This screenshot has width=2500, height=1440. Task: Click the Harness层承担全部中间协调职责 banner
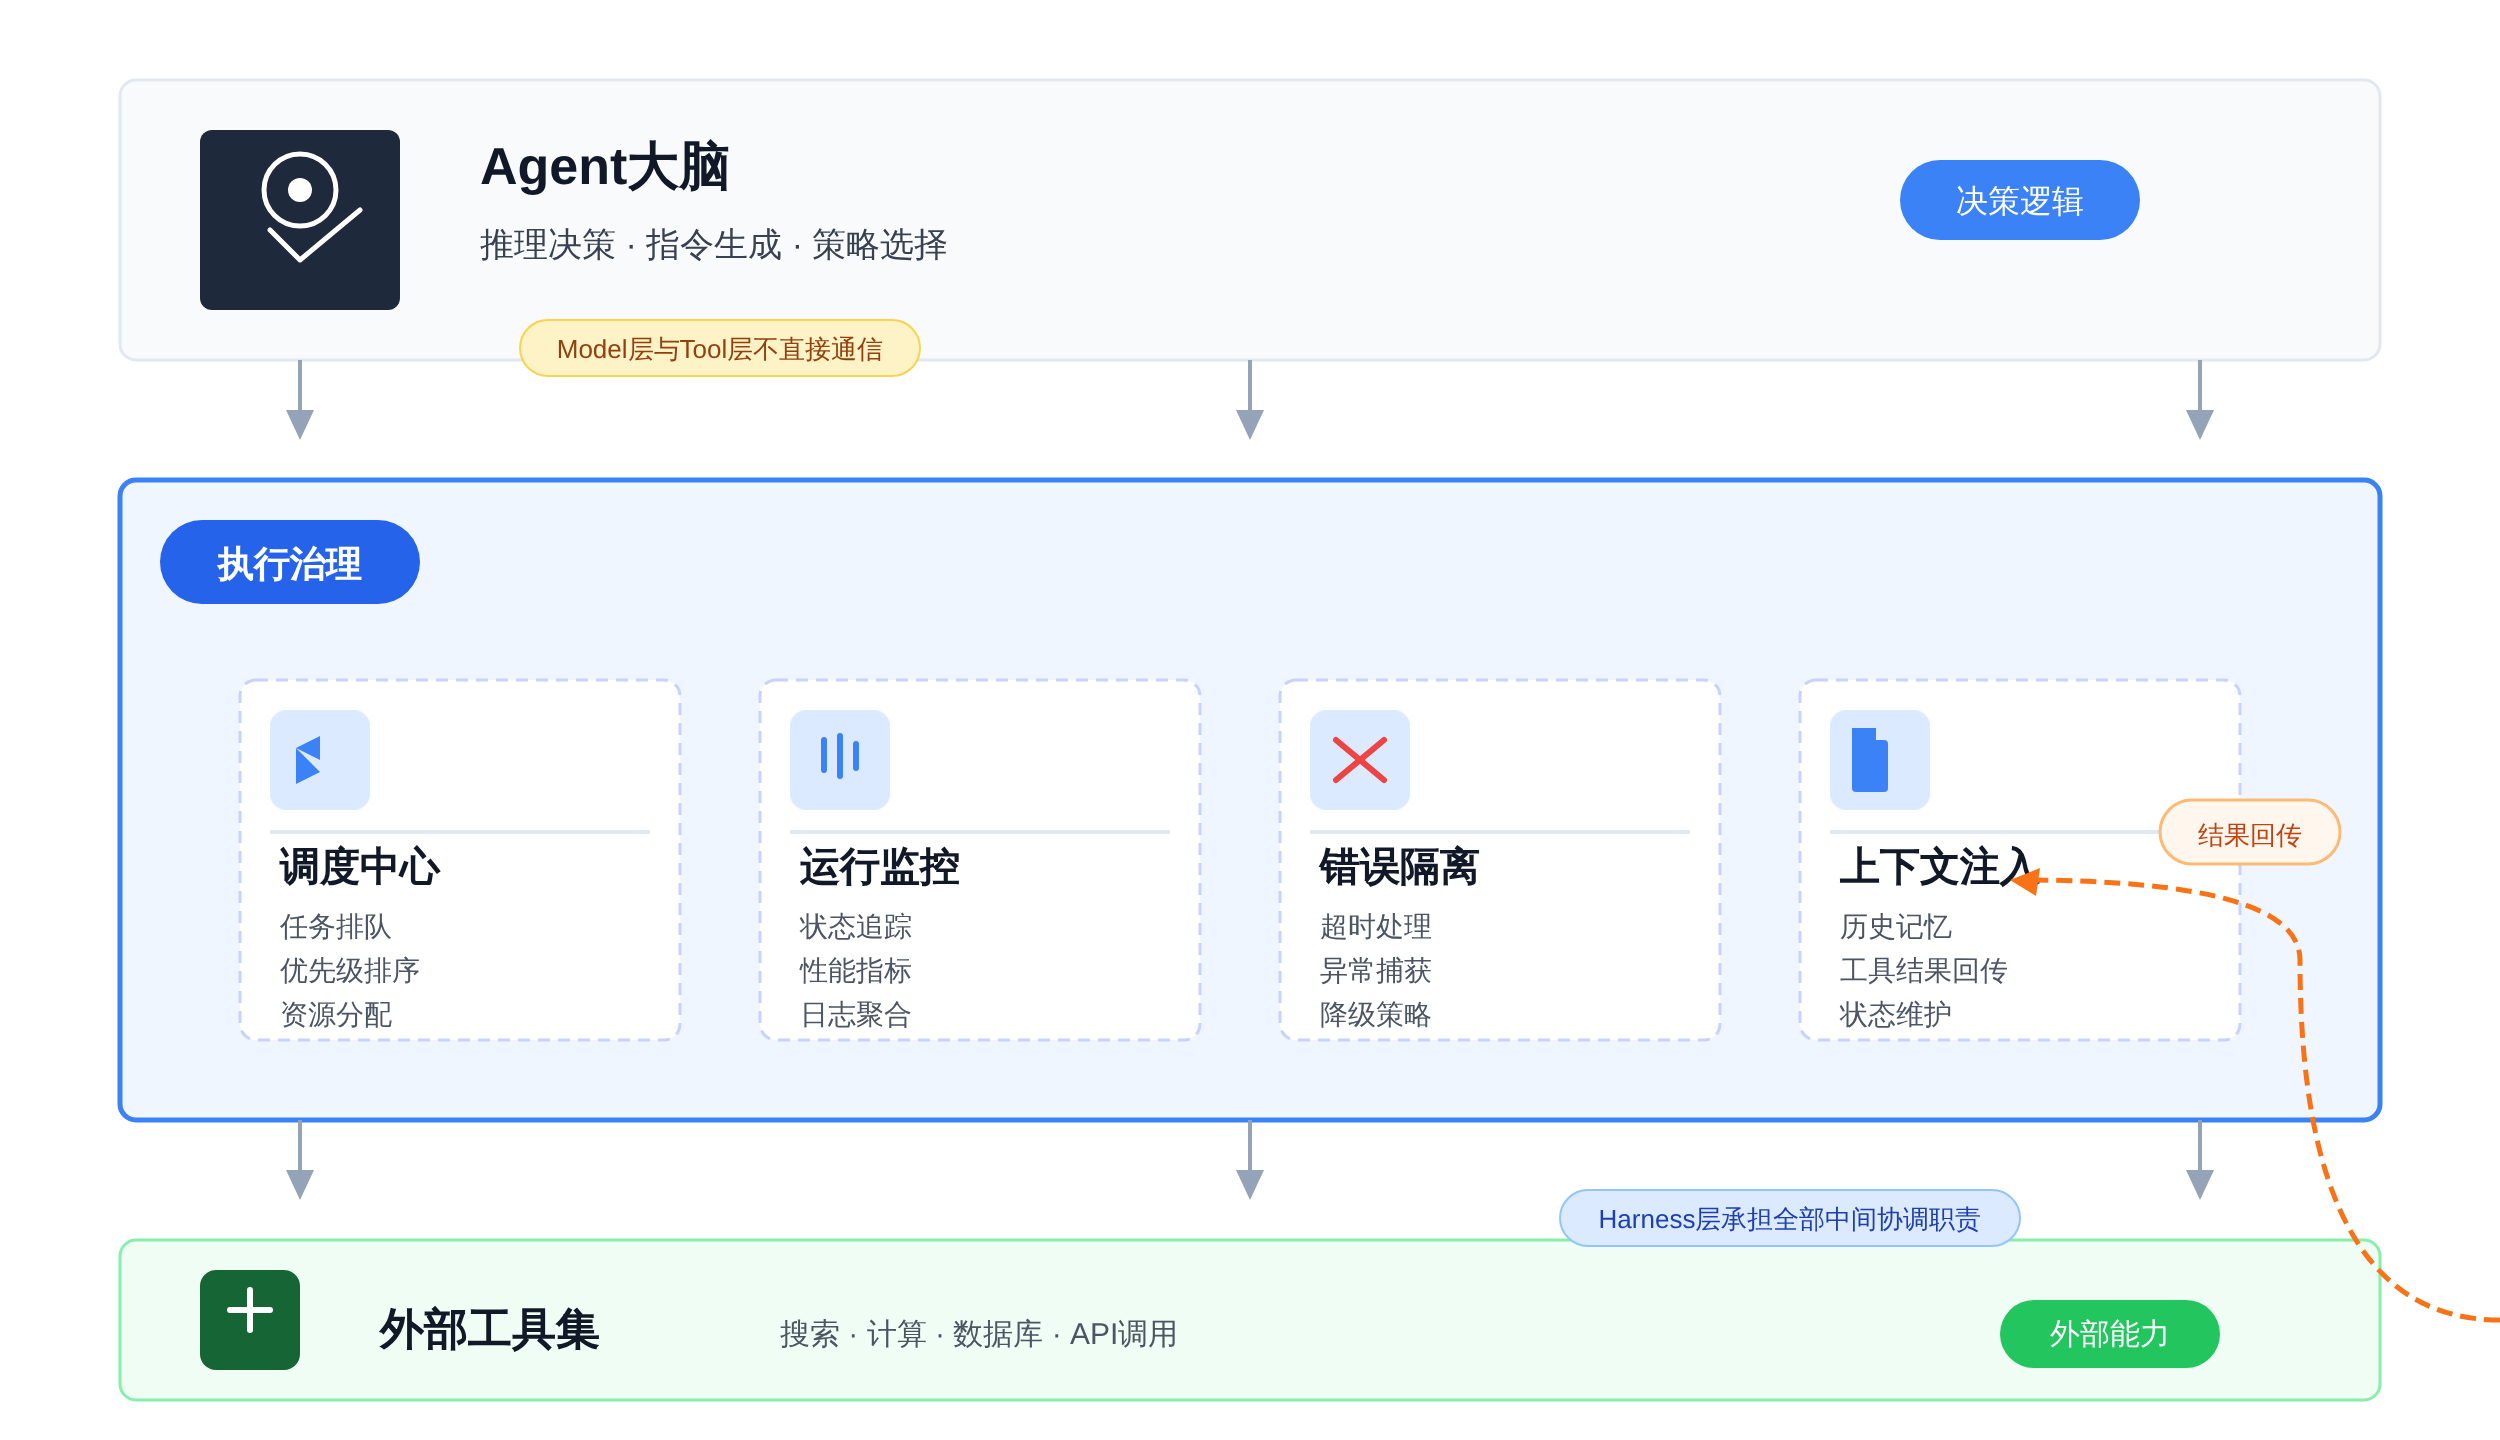[1790, 1218]
